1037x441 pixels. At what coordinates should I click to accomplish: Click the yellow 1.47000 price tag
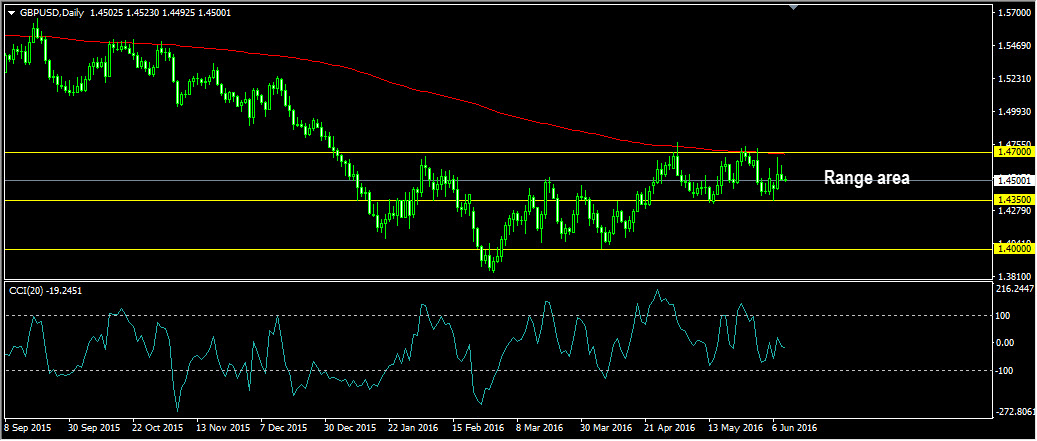point(1013,152)
